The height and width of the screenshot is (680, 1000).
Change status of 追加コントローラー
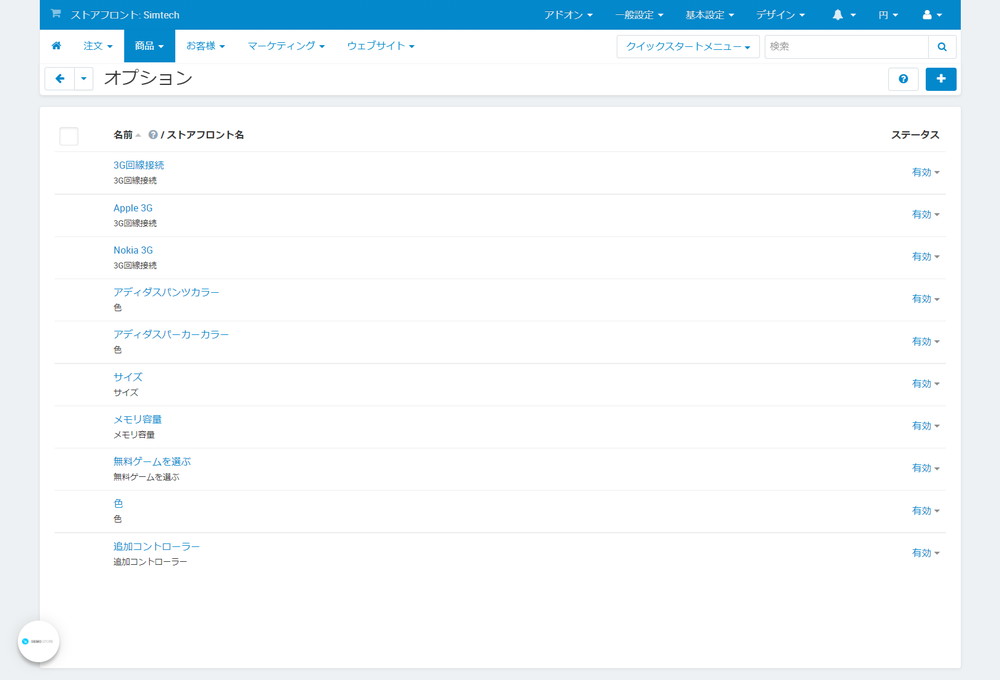[925, 552]
